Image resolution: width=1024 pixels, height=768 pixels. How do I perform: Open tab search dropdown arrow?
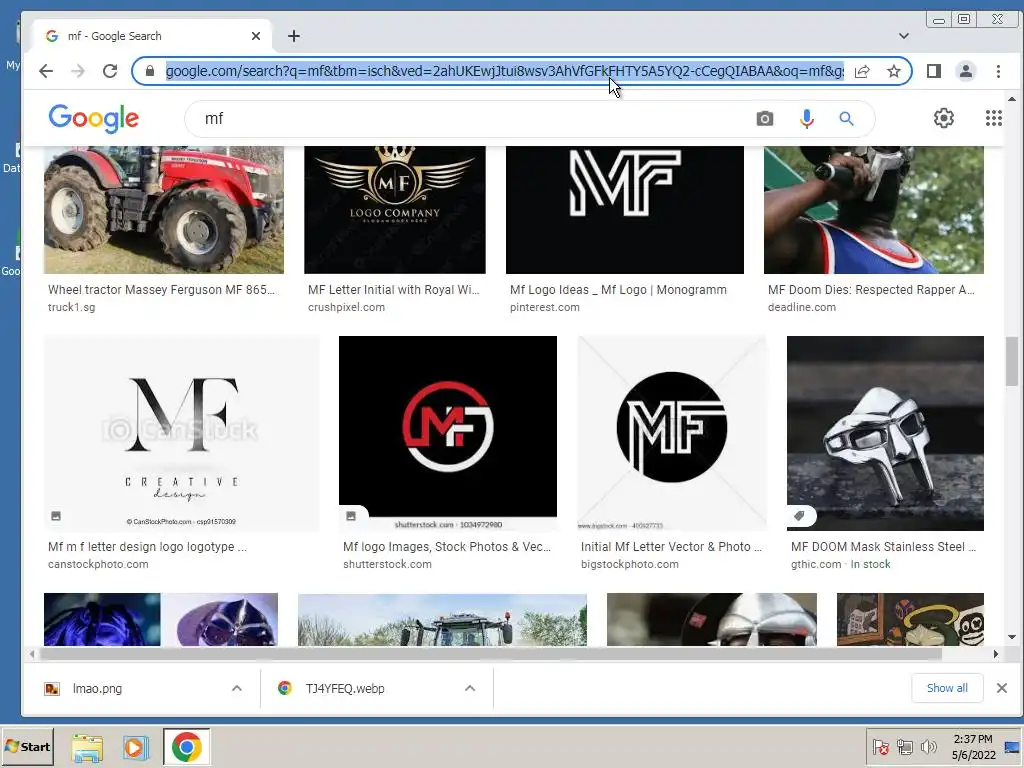tap(904, 36)
